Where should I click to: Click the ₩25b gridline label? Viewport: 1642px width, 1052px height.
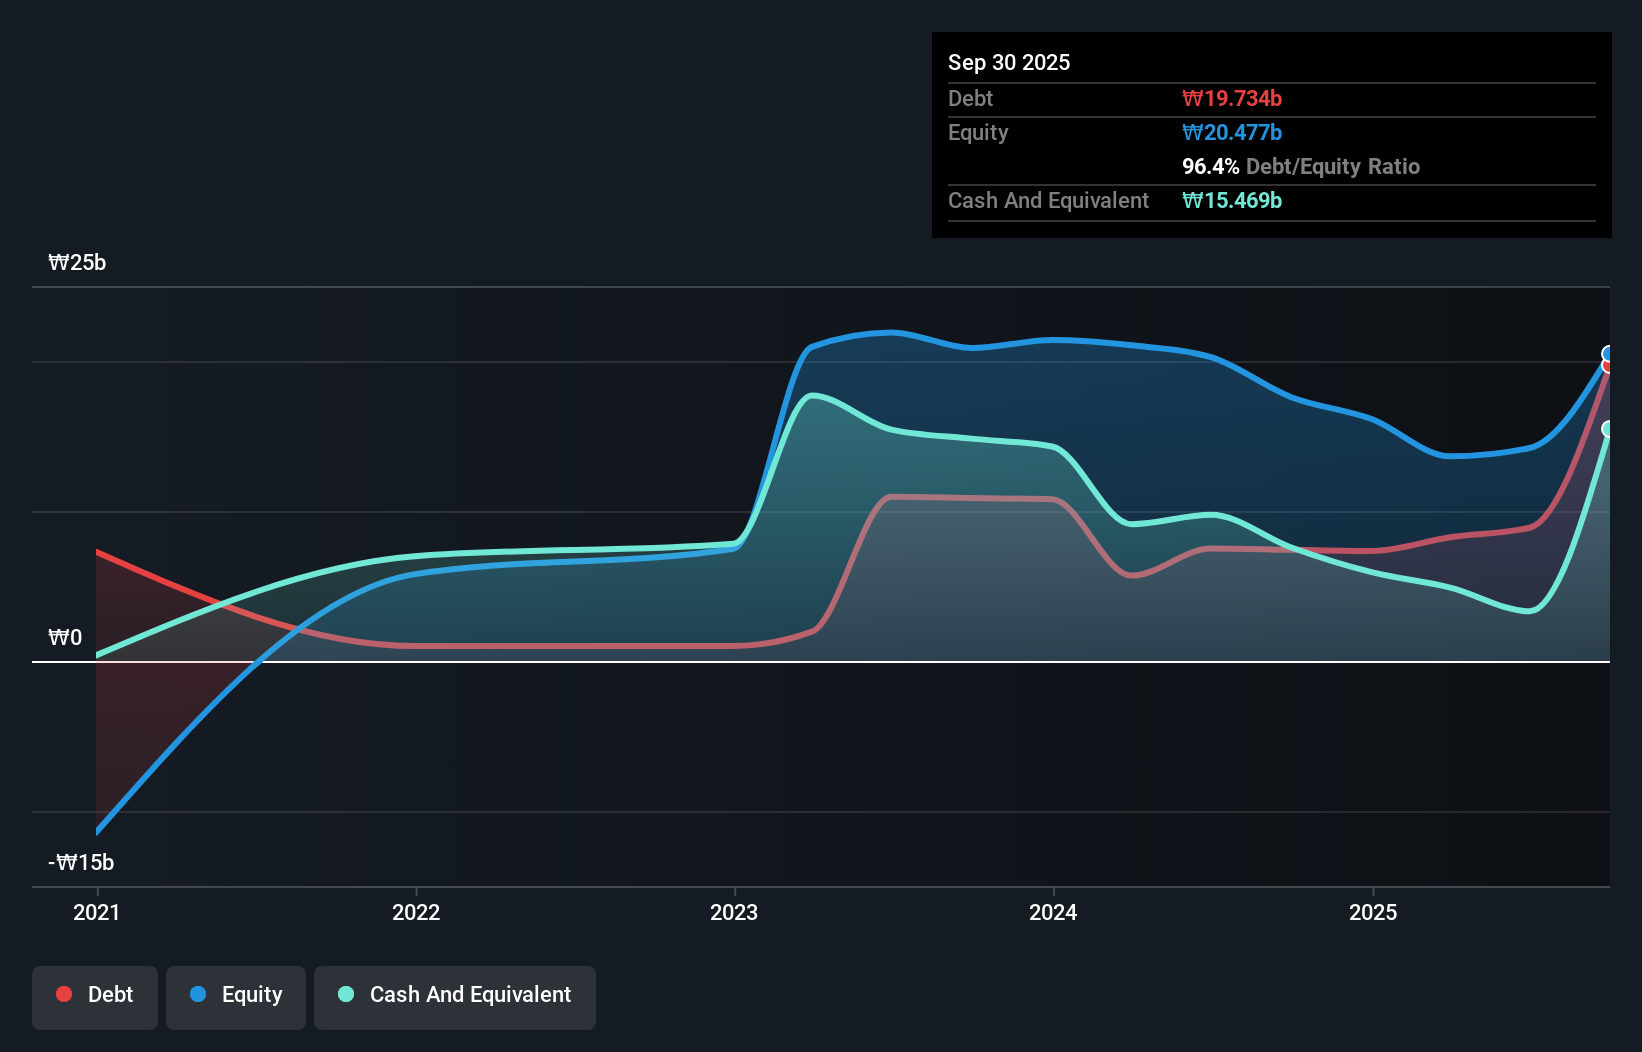pos(77,263)
